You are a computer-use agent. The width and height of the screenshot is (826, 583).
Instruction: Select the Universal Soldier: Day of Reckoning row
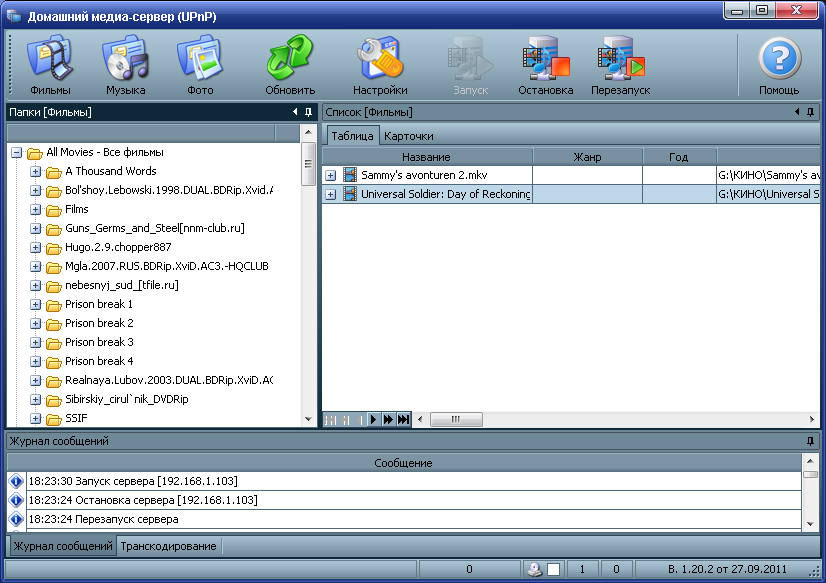point(445,194)
